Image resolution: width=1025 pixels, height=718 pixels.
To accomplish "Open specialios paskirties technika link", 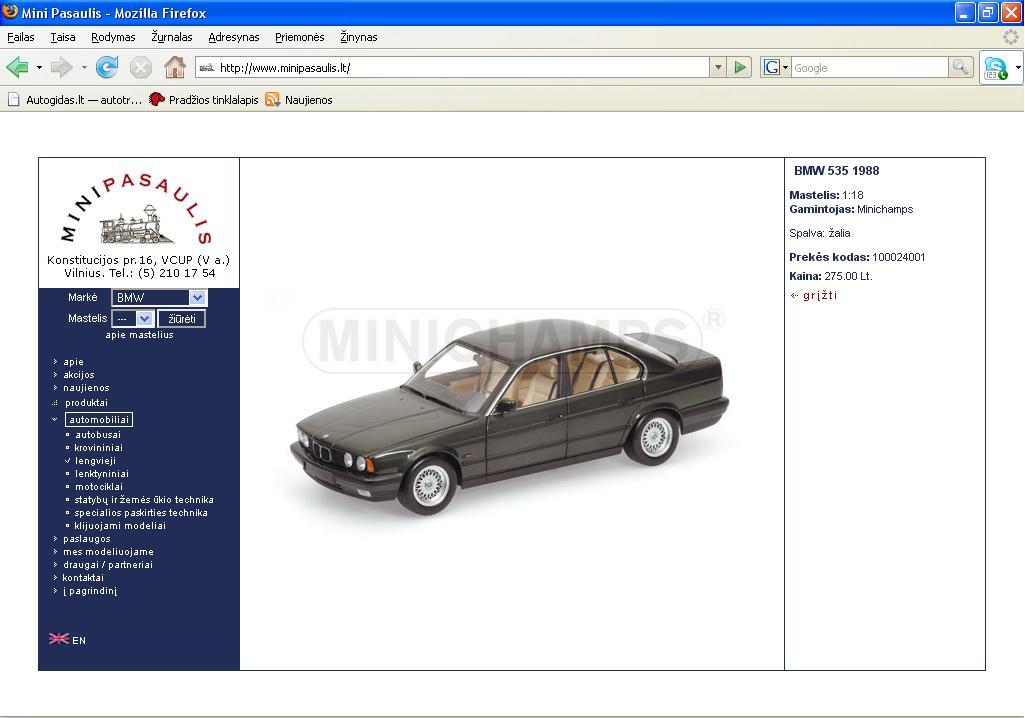I will tap(141, 513).
